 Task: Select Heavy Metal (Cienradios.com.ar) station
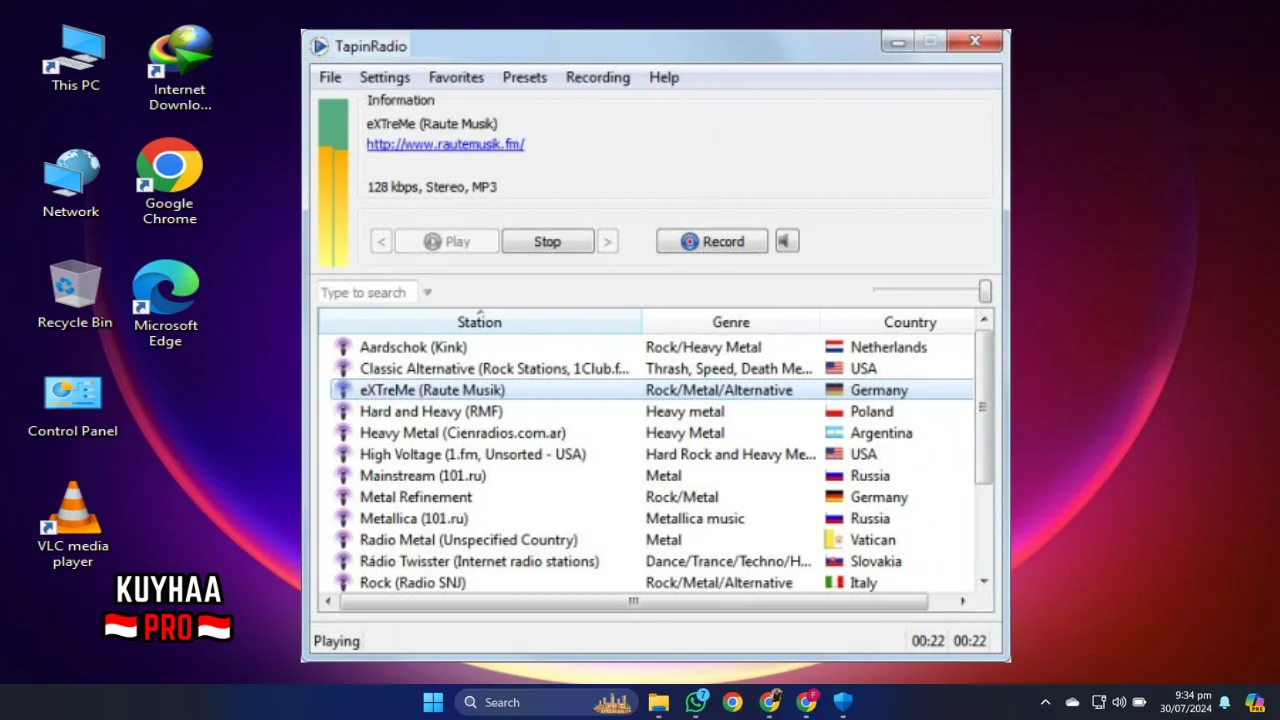pyautogui.click(x=463, y=433)
